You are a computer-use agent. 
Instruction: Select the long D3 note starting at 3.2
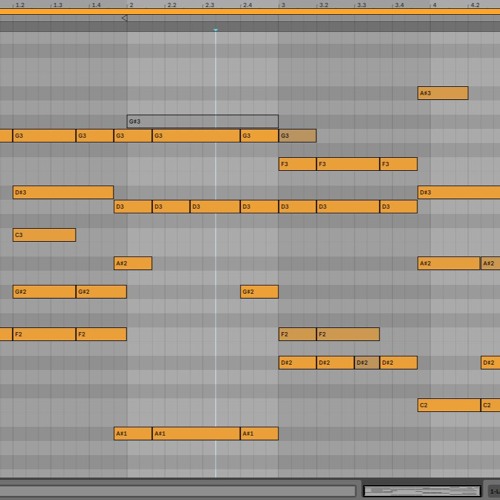click(x=348, y=207)
